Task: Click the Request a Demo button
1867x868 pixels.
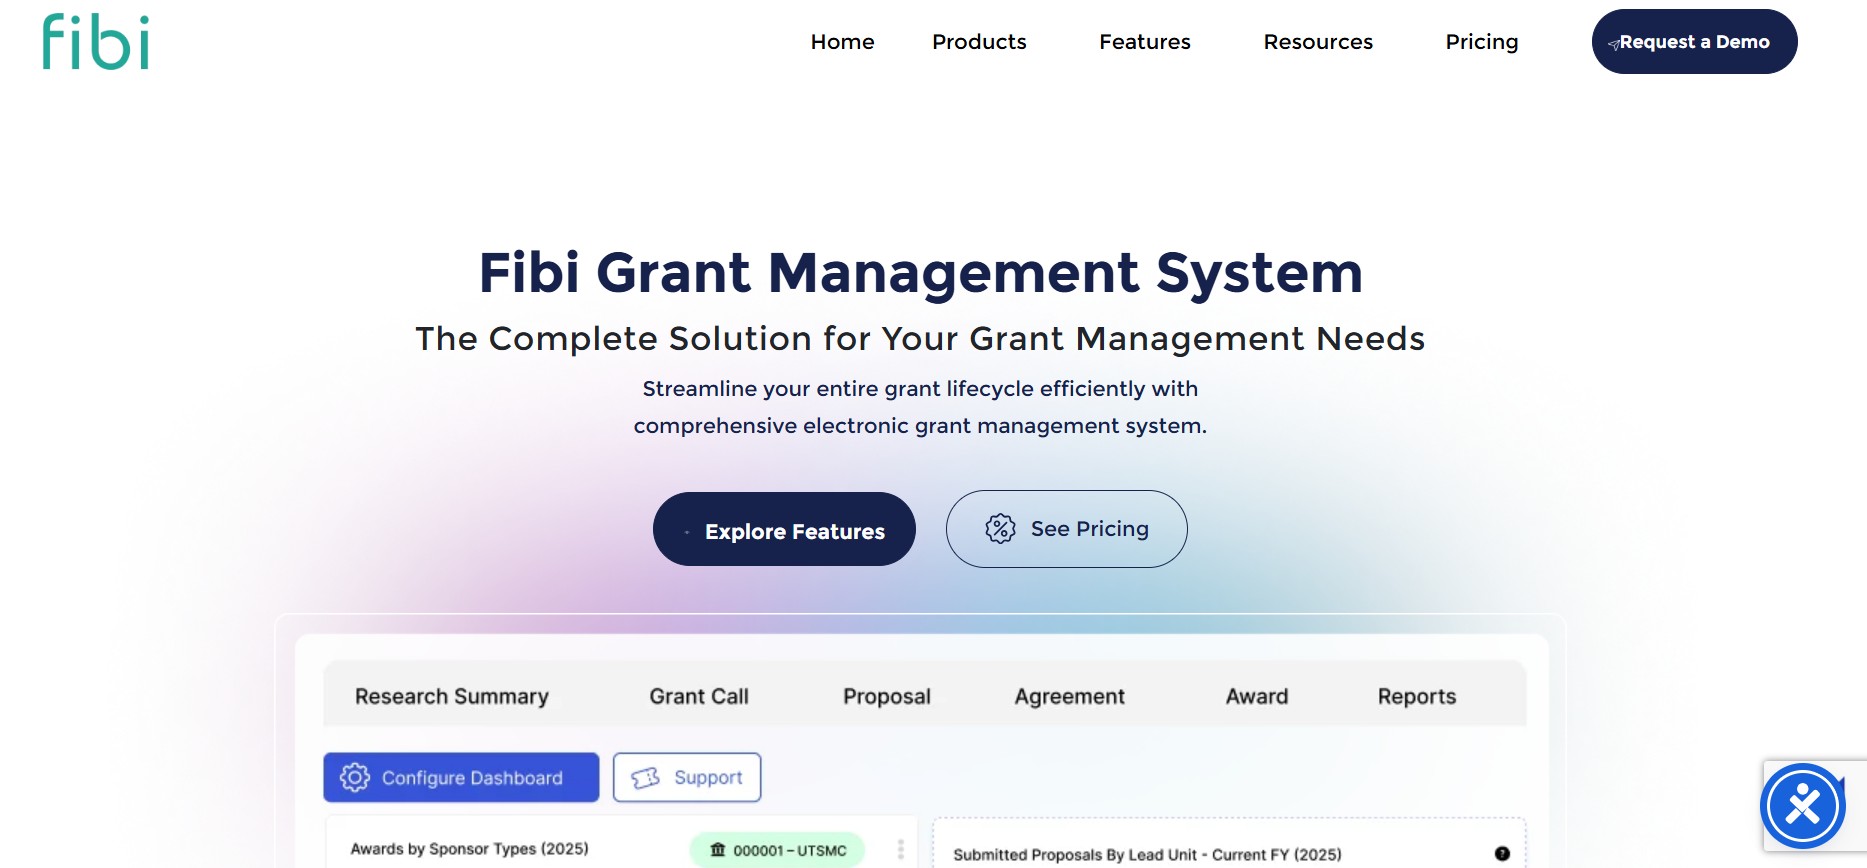Action: tap(1694, 41)
